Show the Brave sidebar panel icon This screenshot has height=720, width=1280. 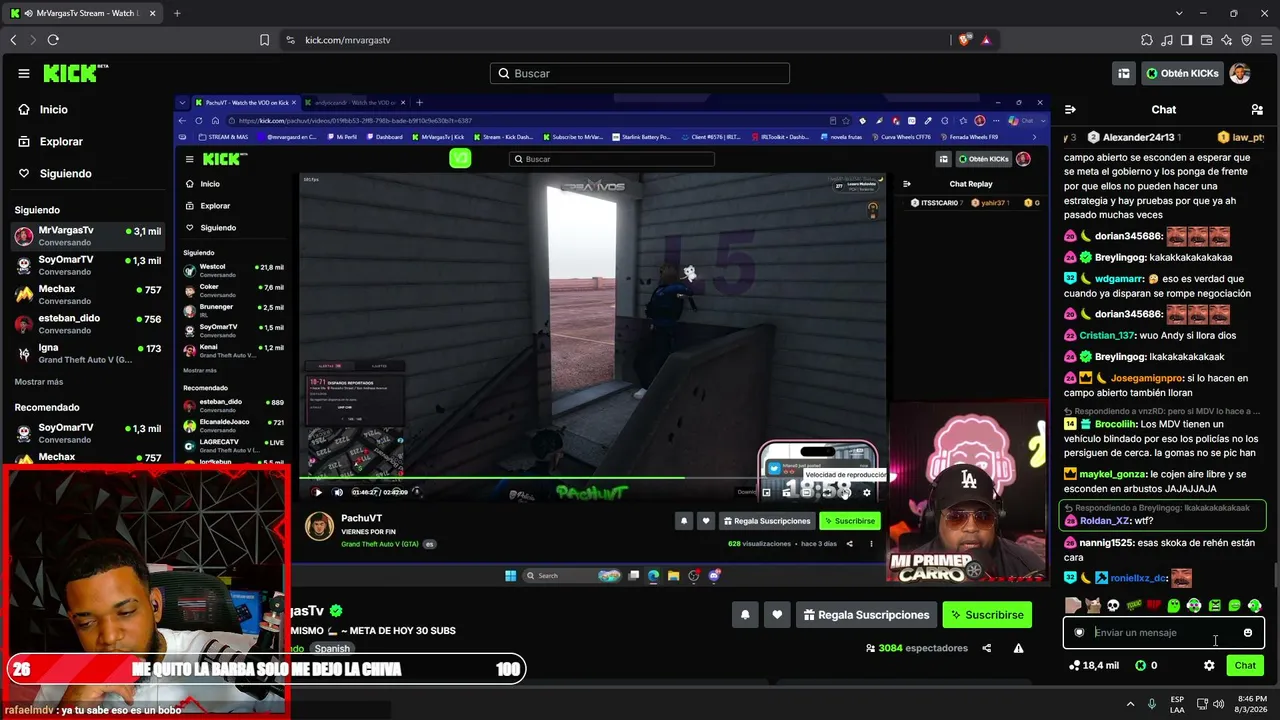1187,40
